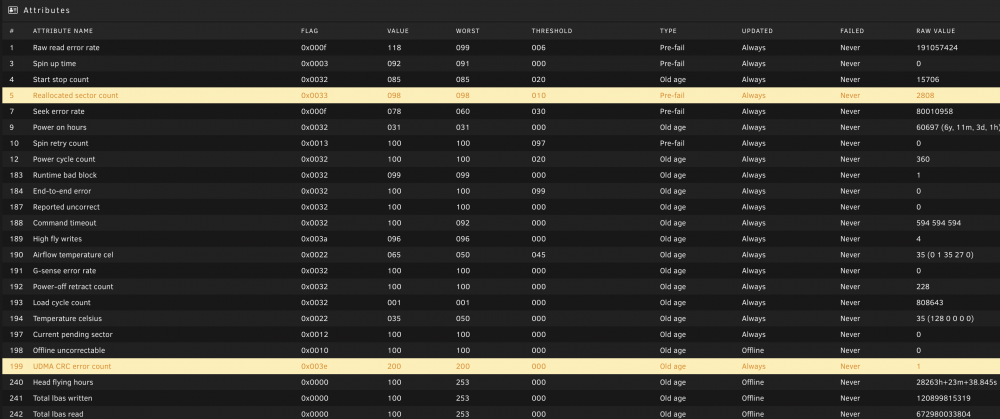The height and width of the screenshot is (419, 1000).
Task: Select the Total lbas written attribute
Action: (x=62, y=399)
